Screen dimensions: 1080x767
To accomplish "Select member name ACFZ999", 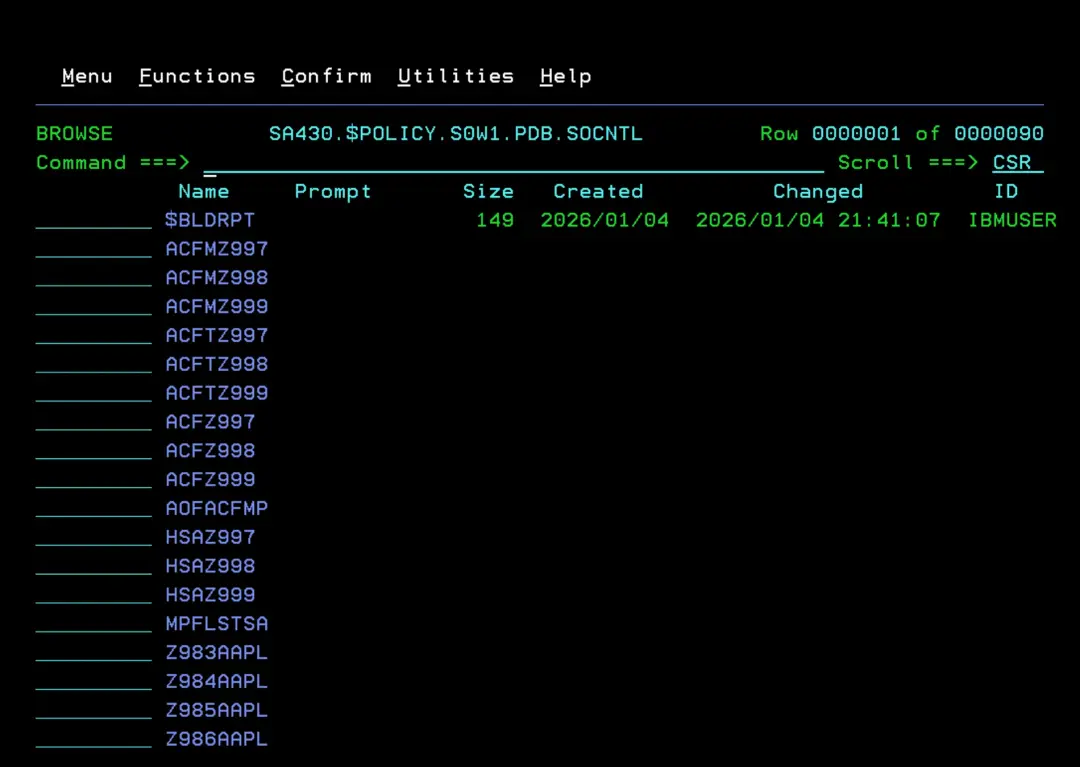I will [x=210, y=480].
